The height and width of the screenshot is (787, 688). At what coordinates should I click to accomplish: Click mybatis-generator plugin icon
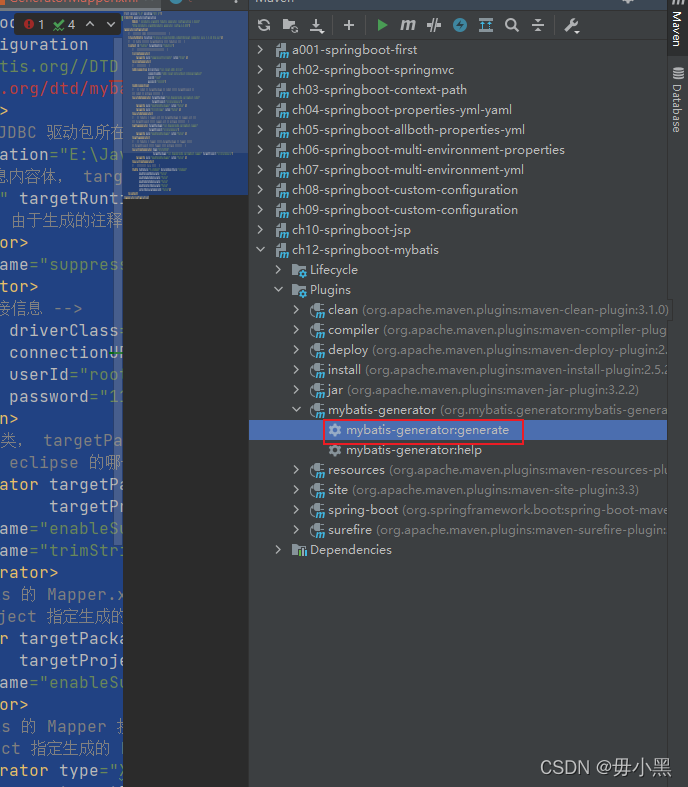click(317, 411)
